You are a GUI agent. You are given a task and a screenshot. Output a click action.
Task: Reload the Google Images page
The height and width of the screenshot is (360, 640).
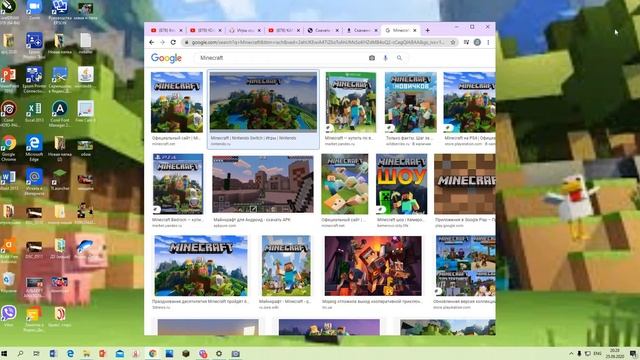(173, 42)
